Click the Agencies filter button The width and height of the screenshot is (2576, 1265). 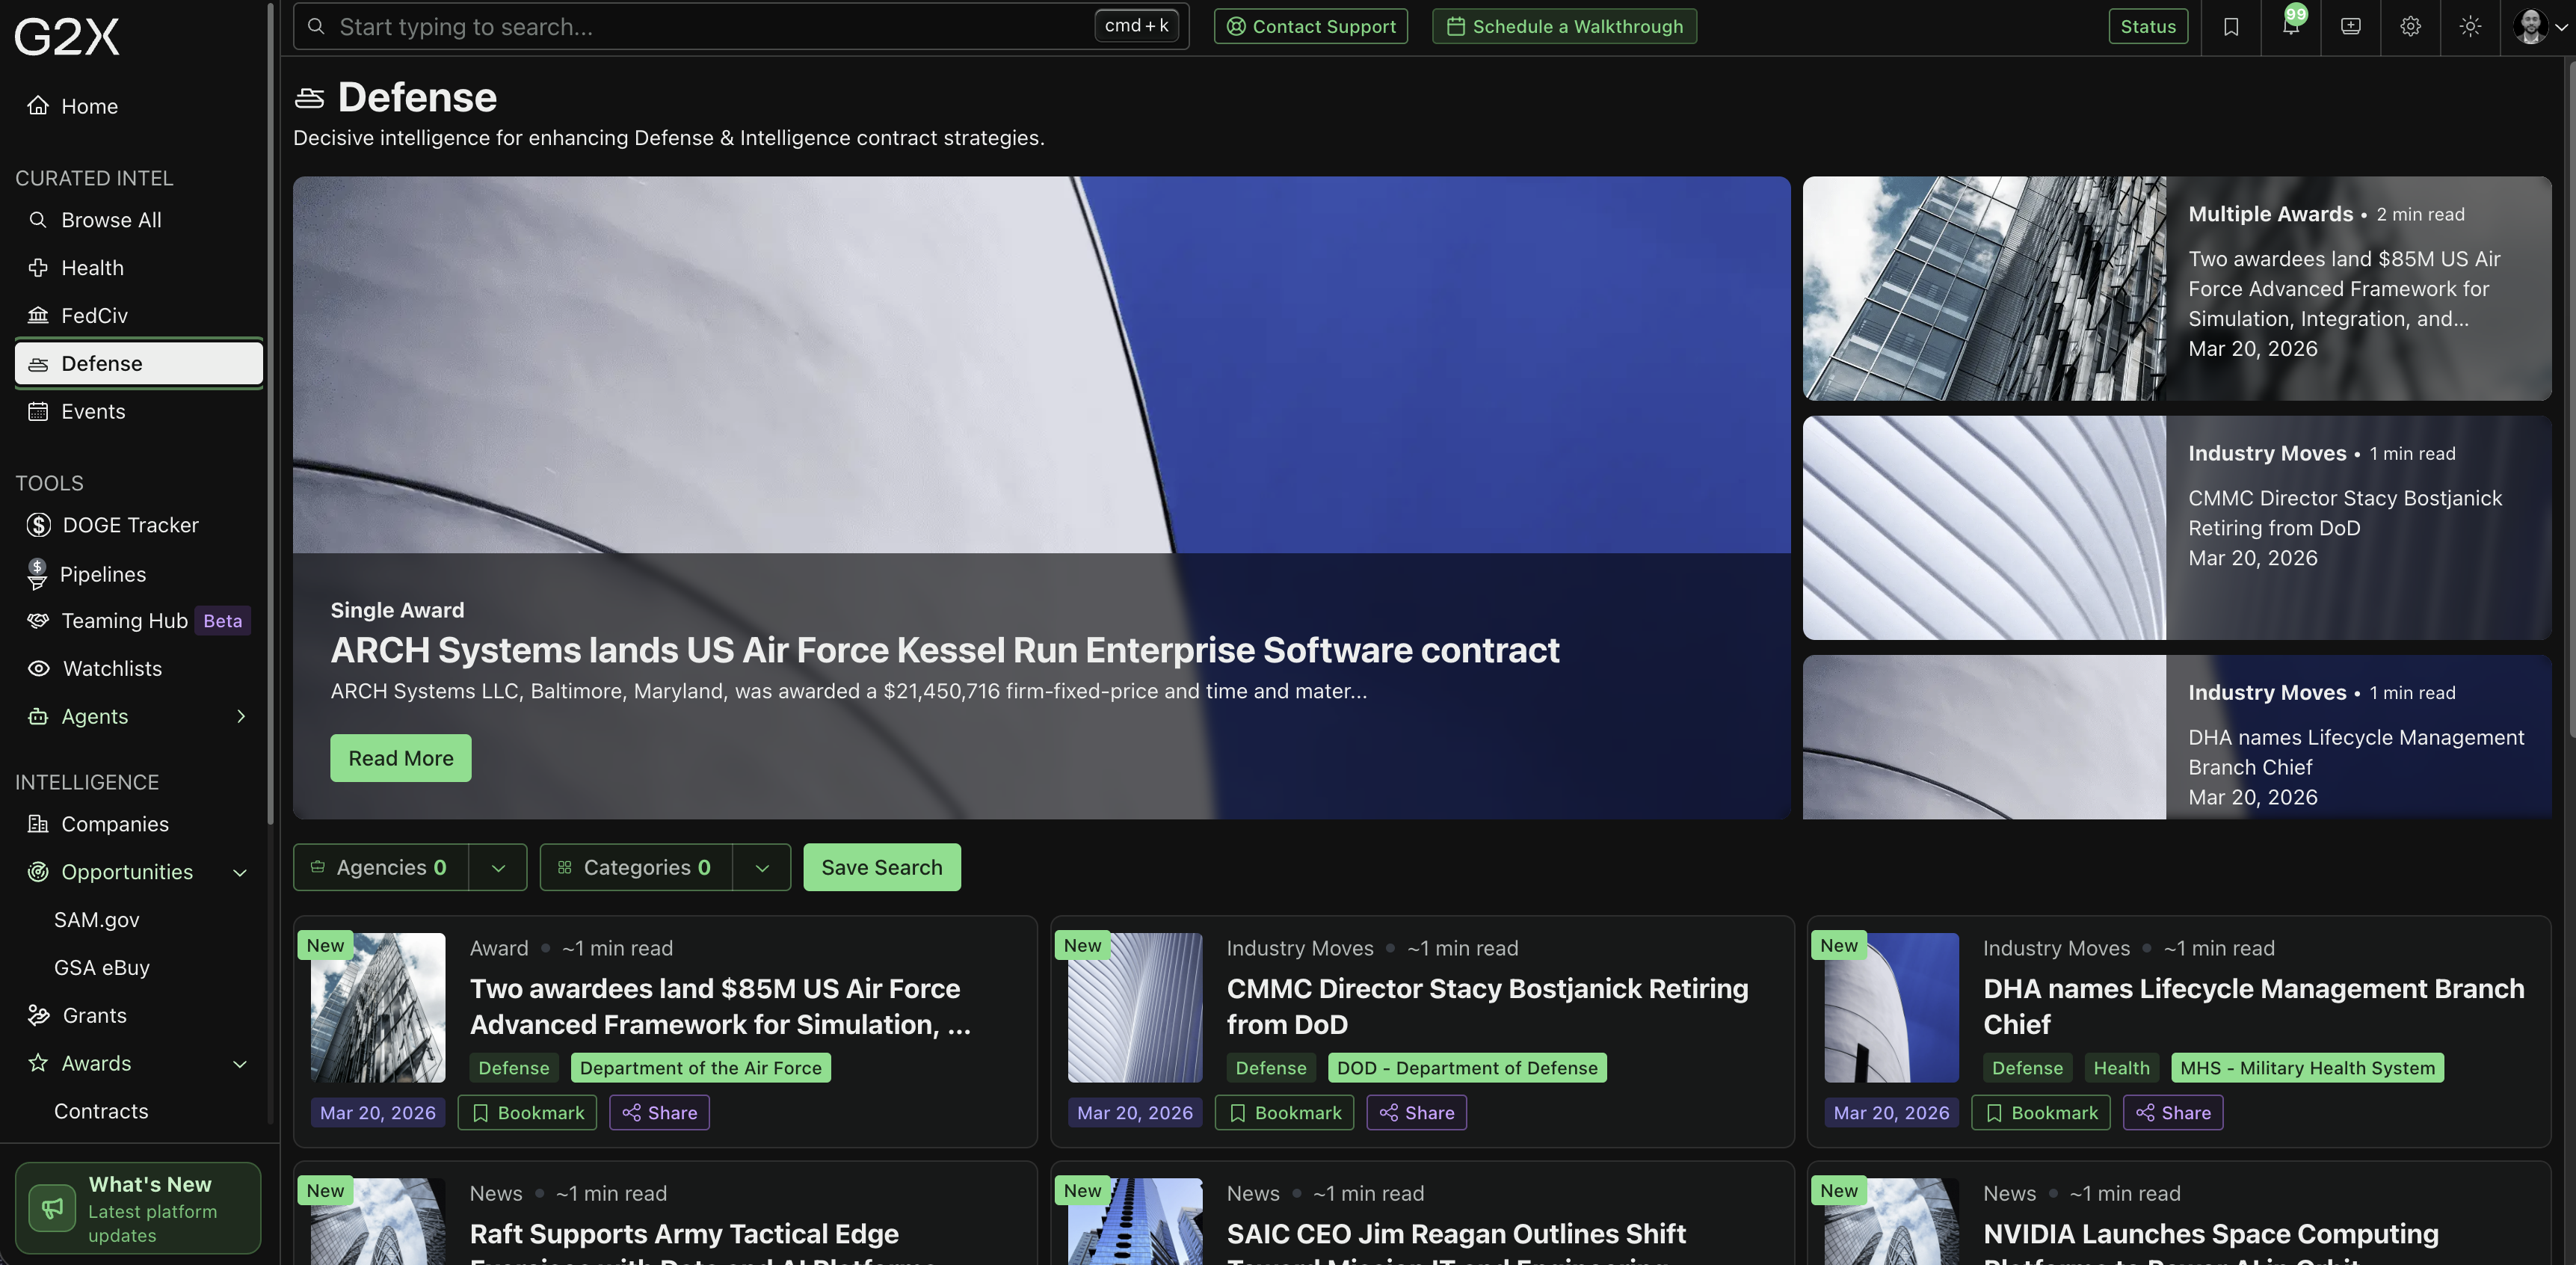coord(381,868)
